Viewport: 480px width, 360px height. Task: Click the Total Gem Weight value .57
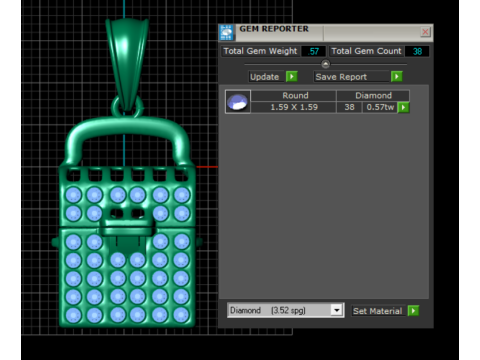pos(313,51)
